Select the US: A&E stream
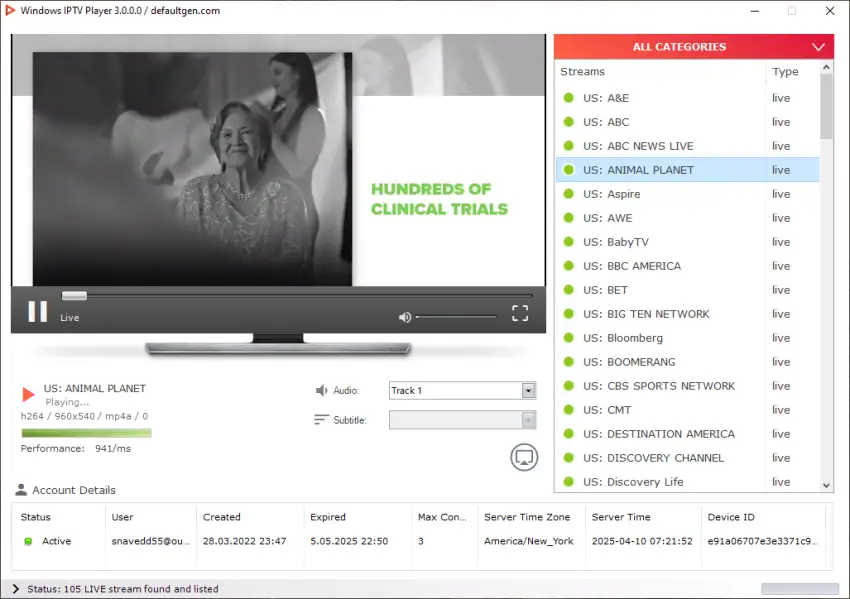This screenshot has height=599, width=850. pyautogui.click(x=687, y=98)
